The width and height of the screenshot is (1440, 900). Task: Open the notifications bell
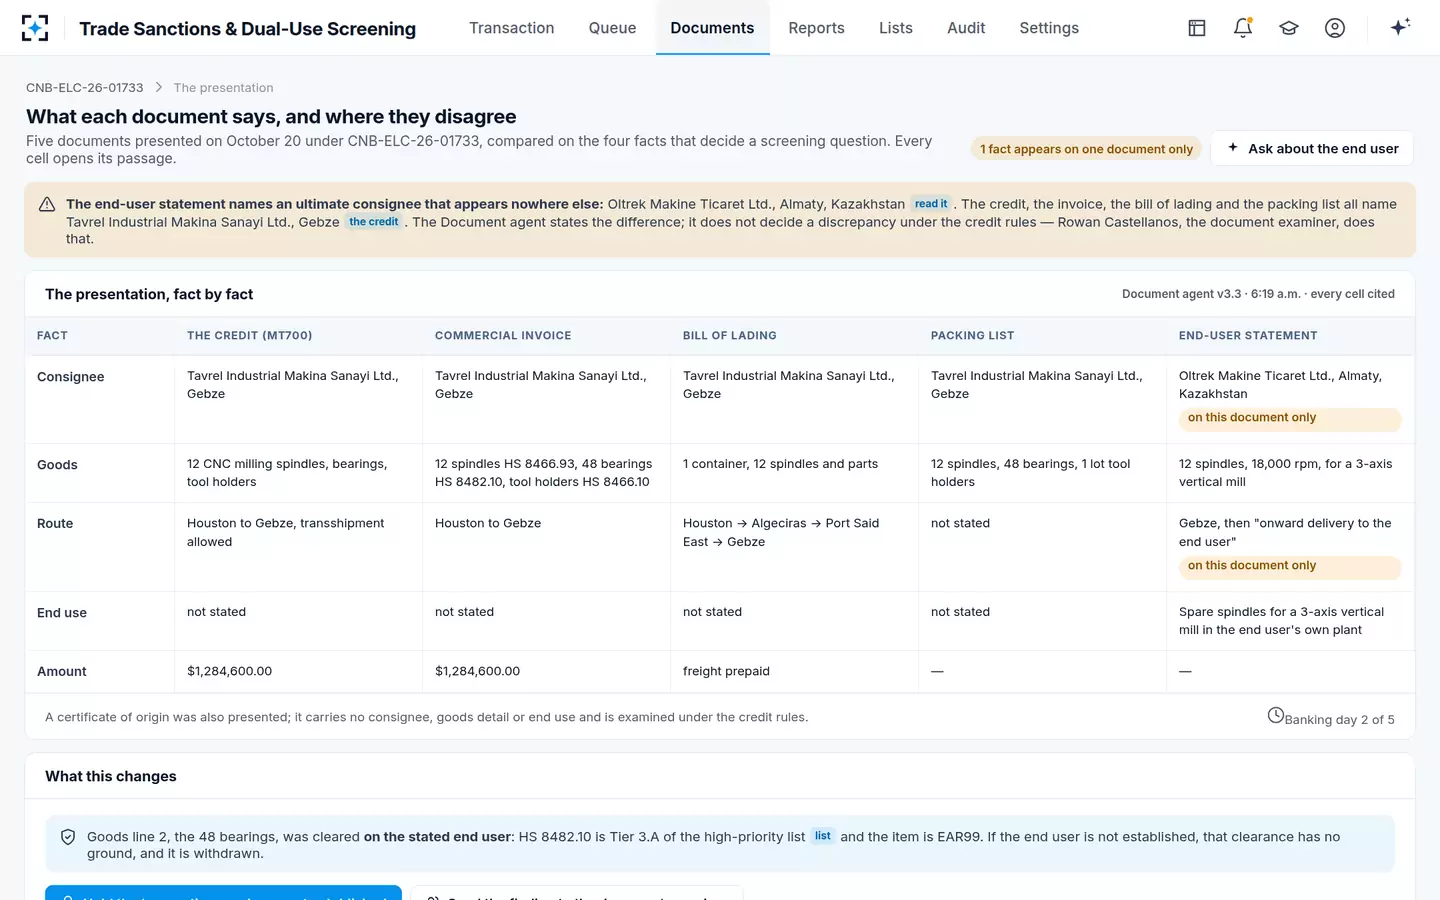point(1243,28)
